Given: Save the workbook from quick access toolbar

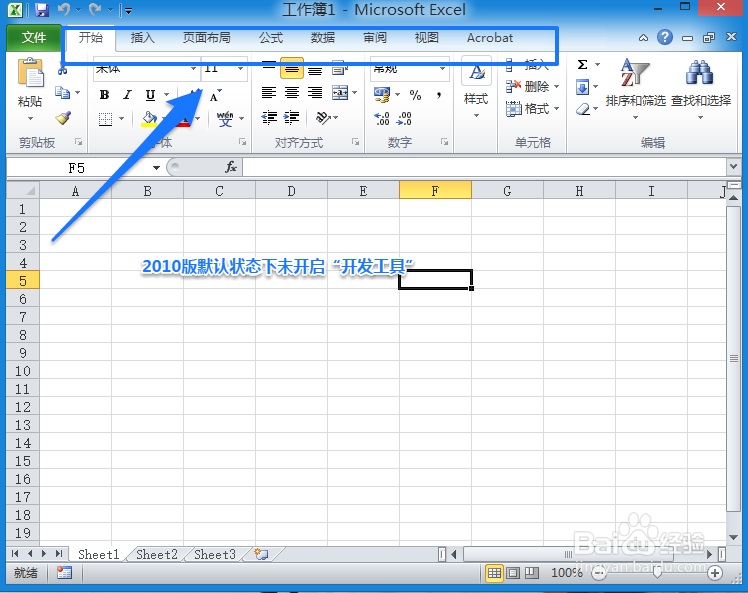Looking at the screenshot, I should (x=42, y=10).
